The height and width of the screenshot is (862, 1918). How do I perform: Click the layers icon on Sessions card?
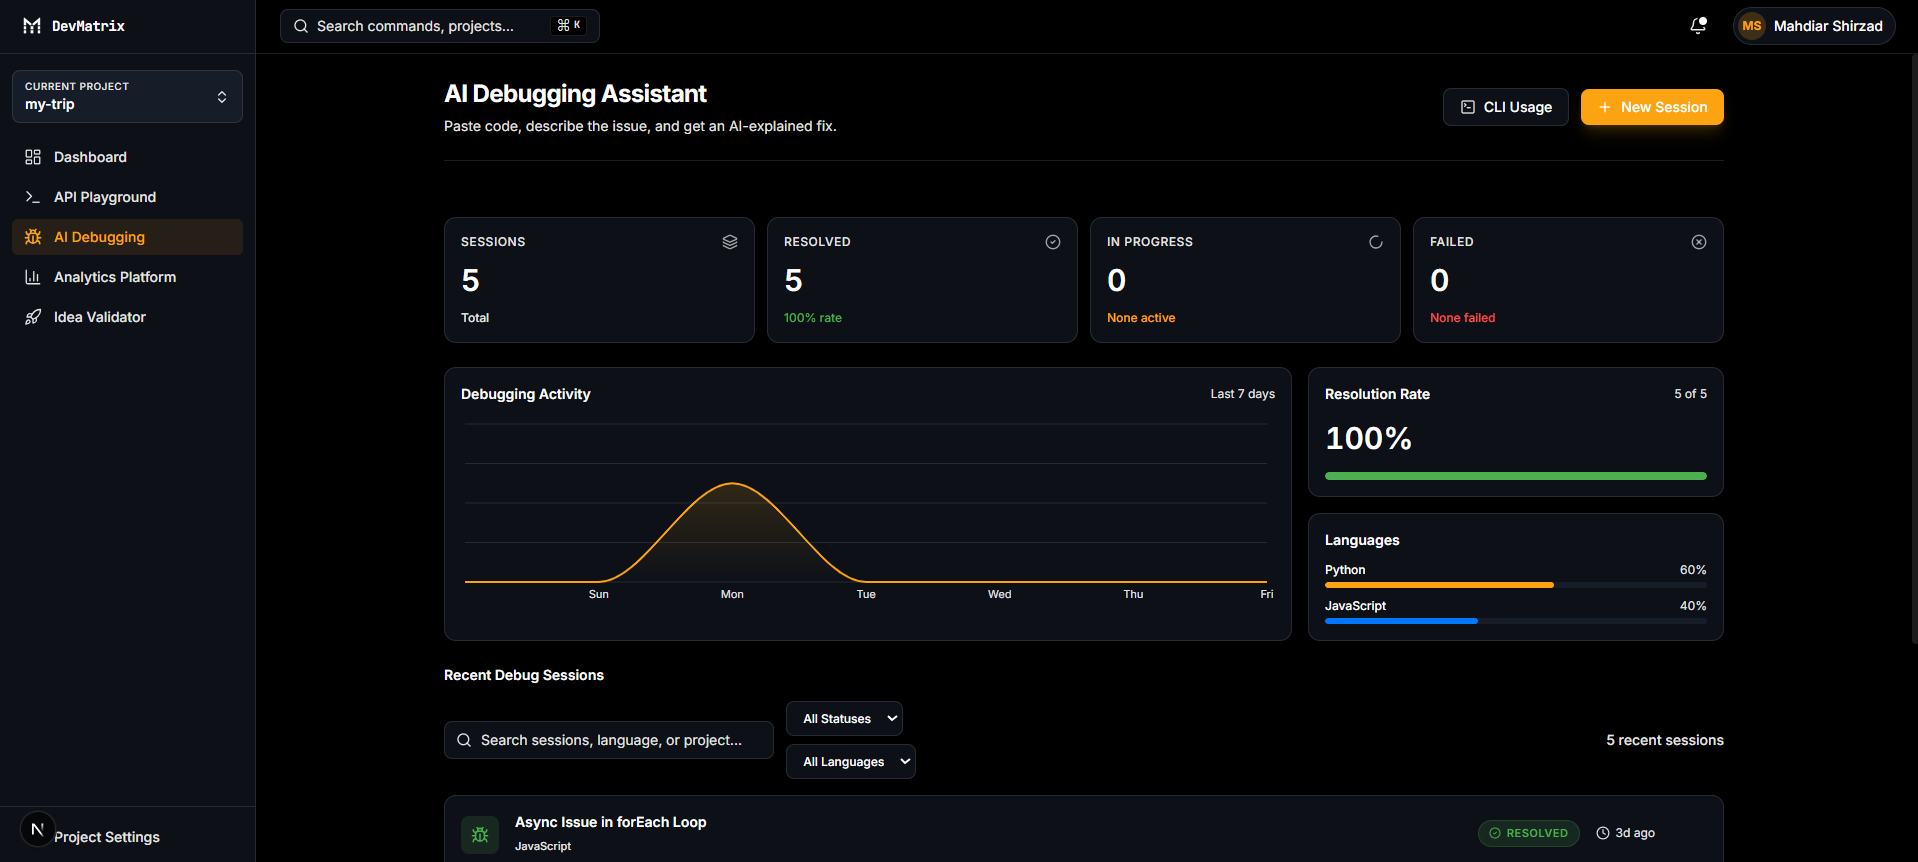pos(730,242)
